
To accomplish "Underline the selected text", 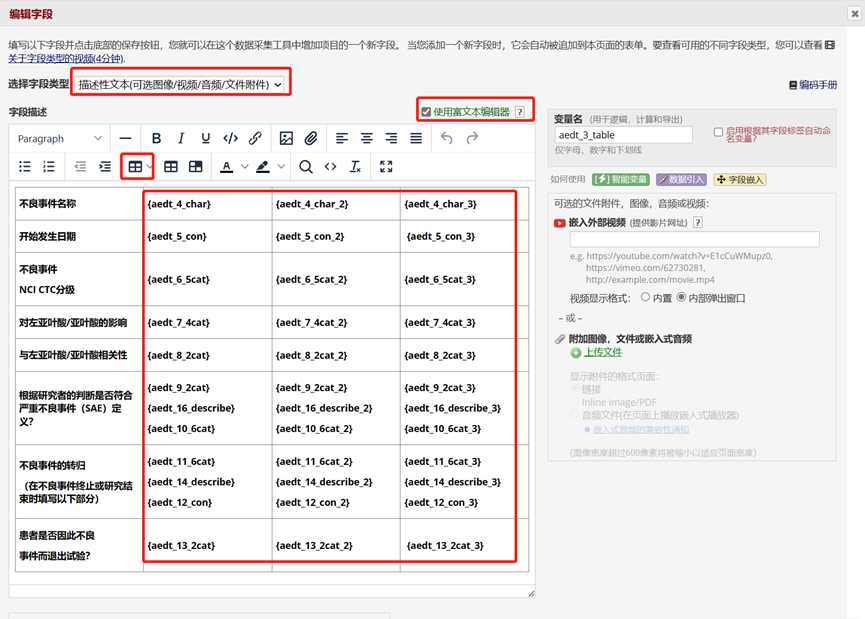I will (x=205, y=138).
